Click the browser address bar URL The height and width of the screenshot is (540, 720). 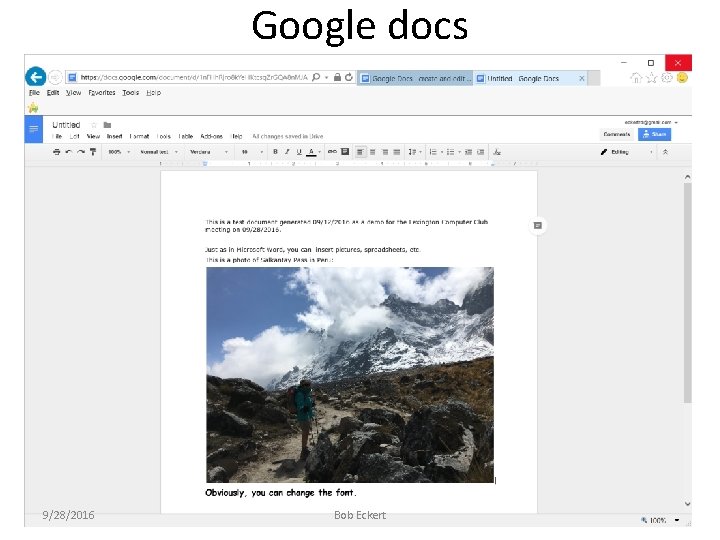point(193,77)
